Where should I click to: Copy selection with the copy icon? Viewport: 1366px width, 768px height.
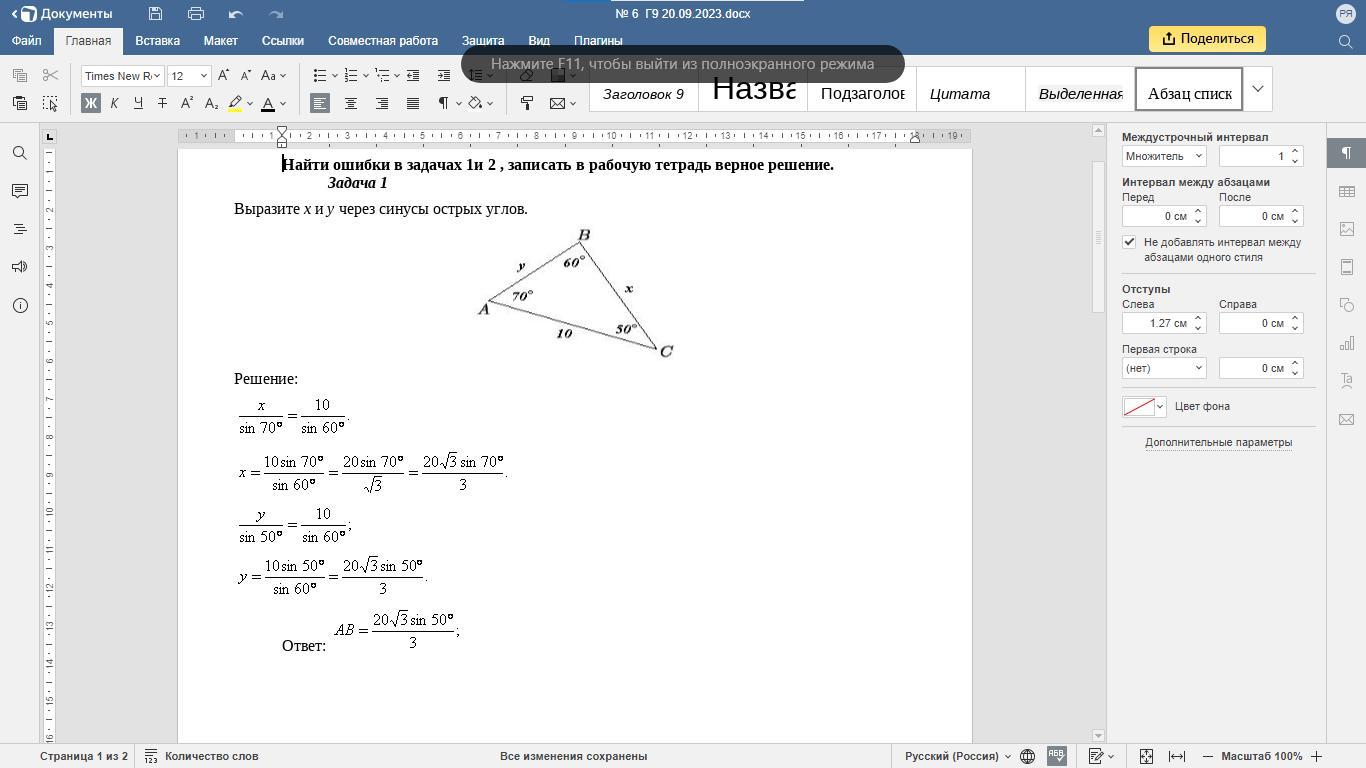[20, 75]
